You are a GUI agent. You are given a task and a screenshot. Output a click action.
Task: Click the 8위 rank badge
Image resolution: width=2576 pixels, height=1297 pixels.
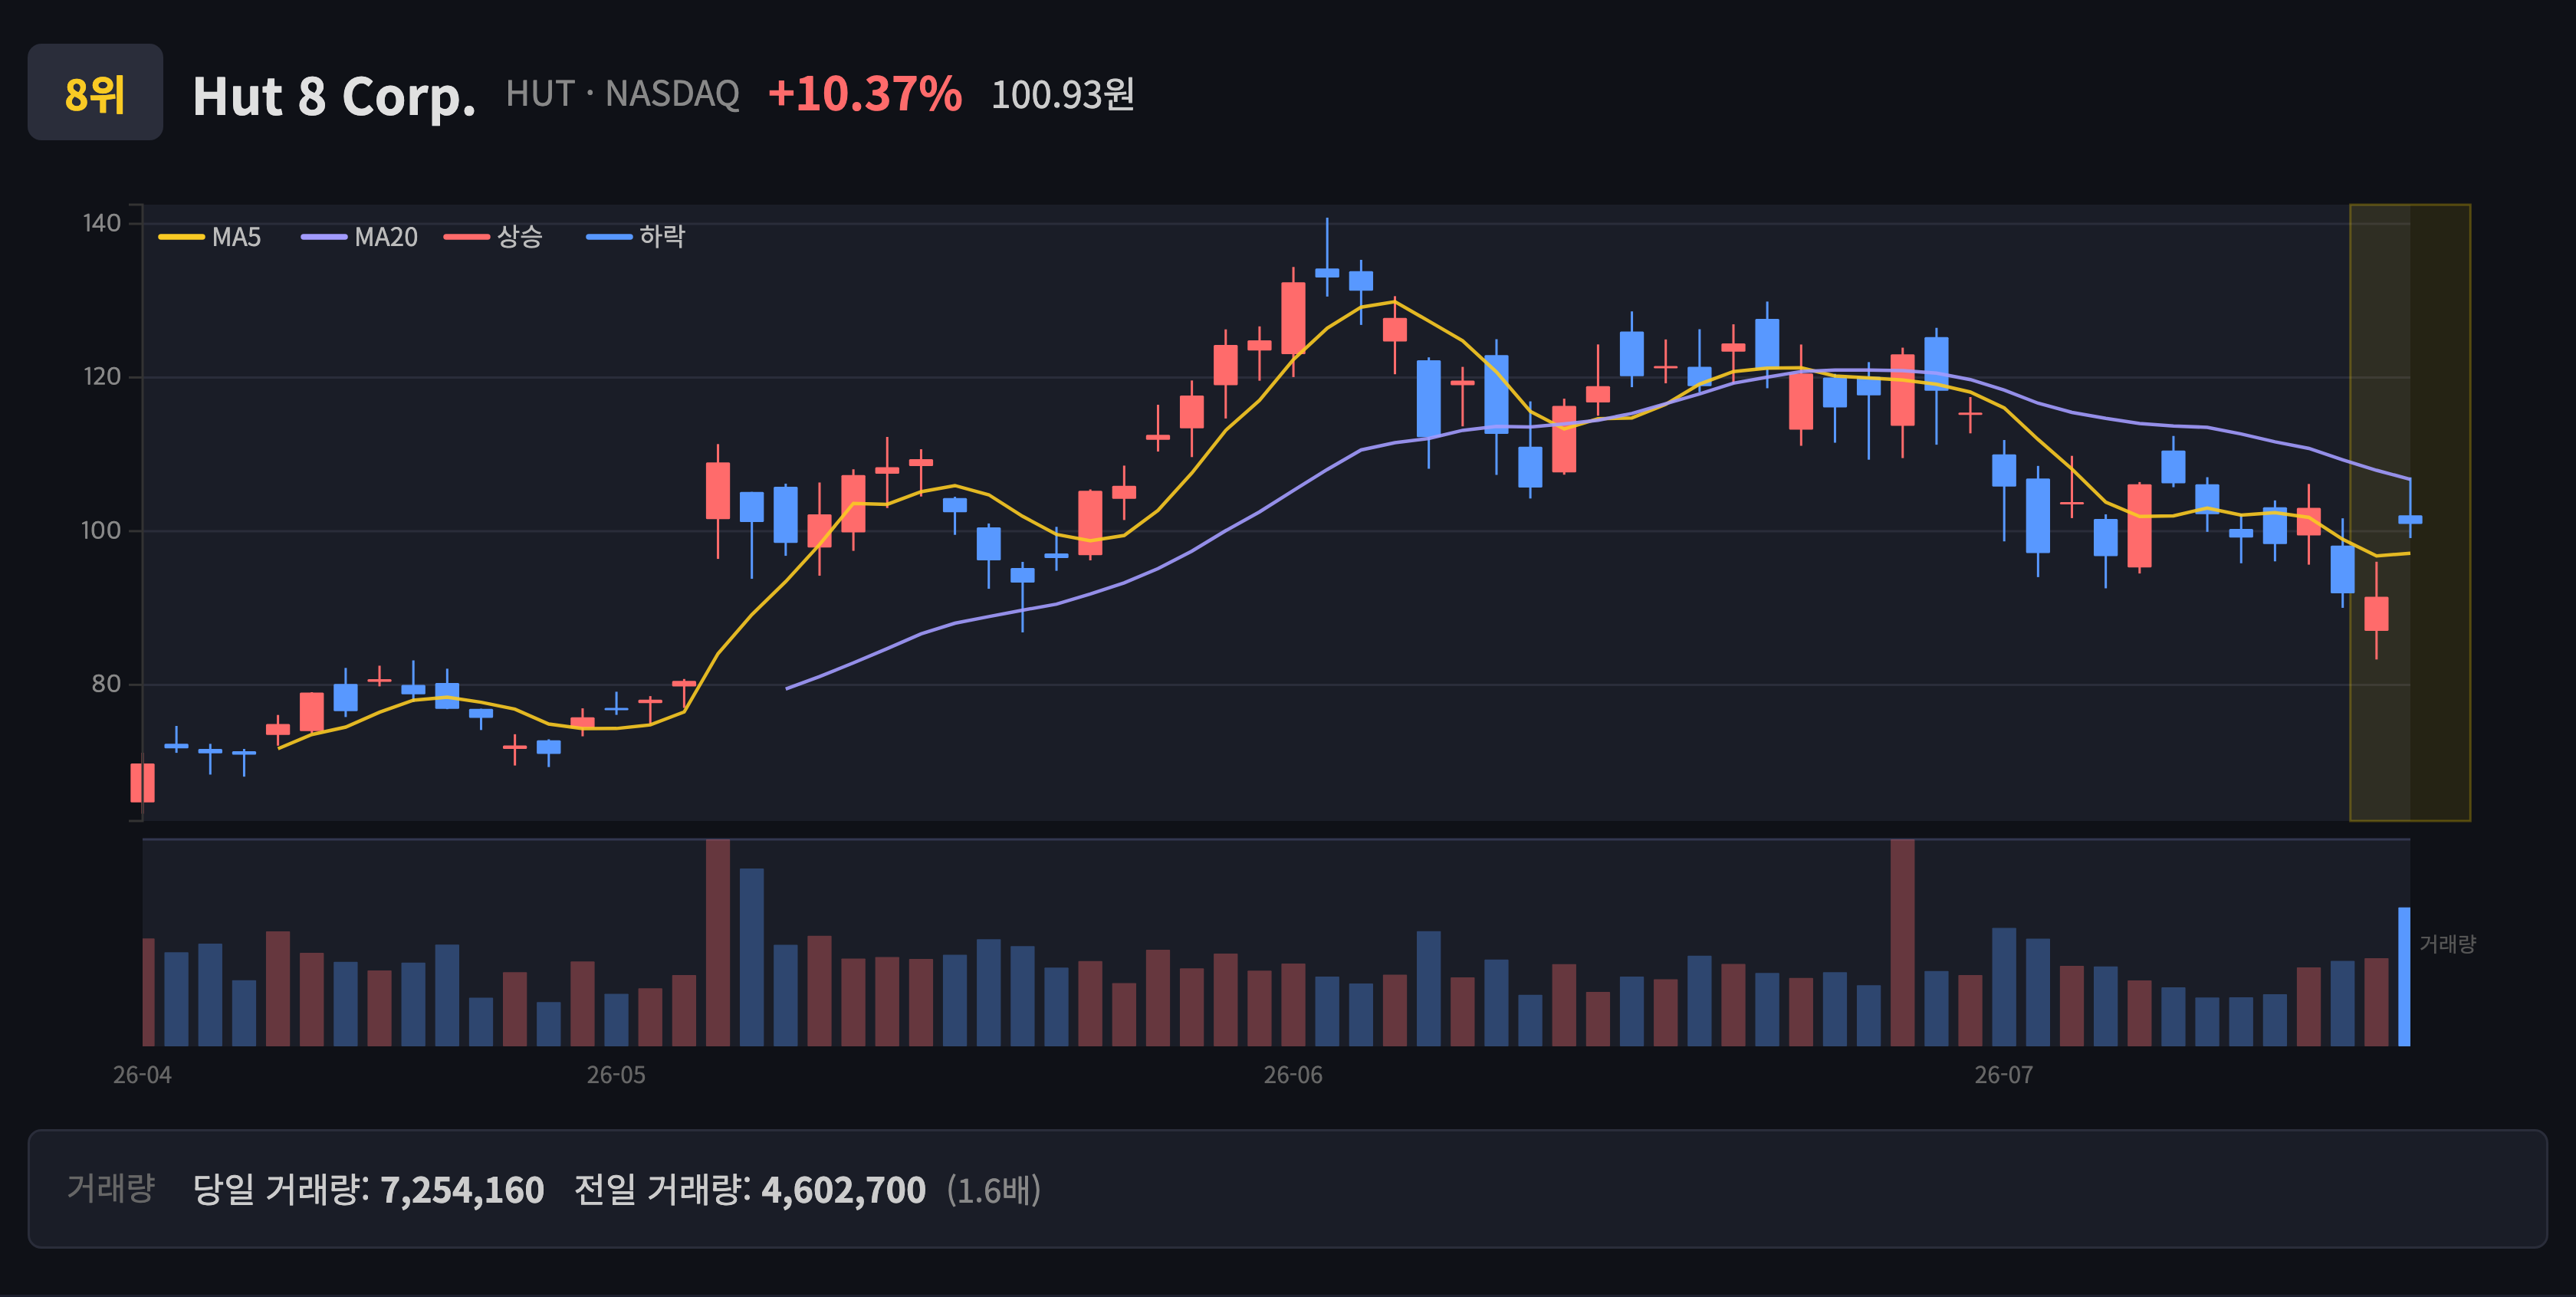95,92
